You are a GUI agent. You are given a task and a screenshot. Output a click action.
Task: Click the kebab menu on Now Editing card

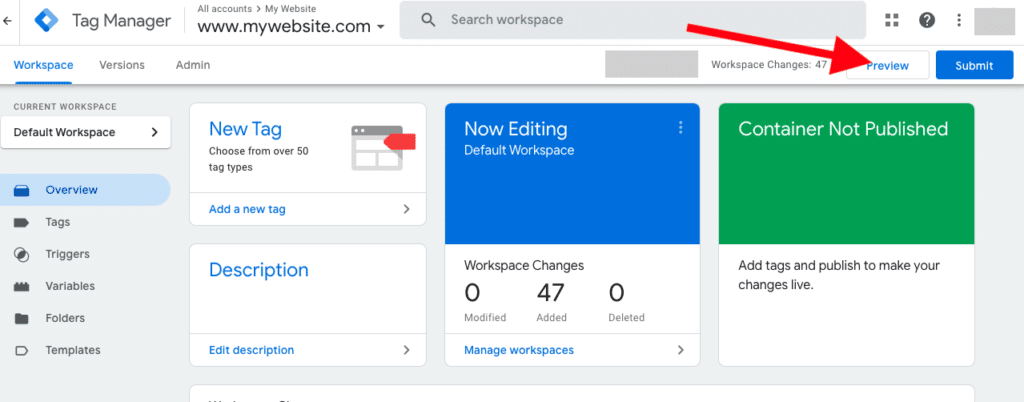click(x=681, y=128)
